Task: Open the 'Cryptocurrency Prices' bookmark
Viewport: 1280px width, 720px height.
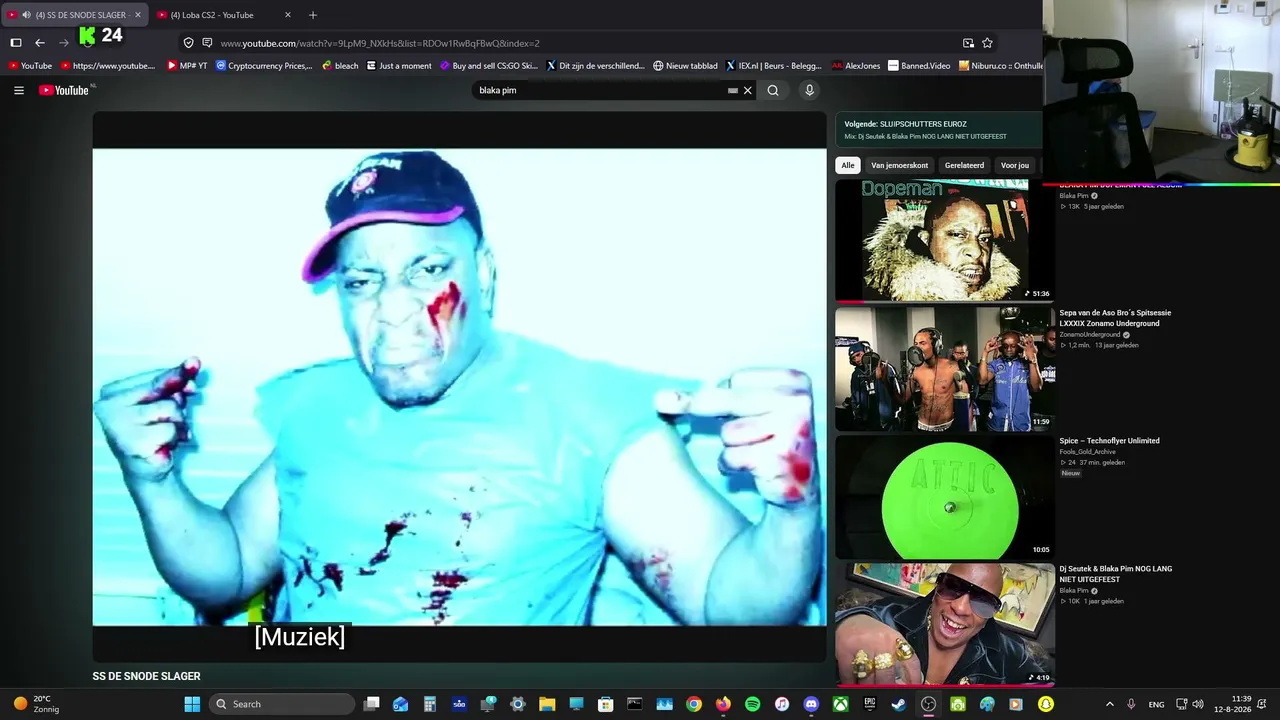Action: (264, 66)
